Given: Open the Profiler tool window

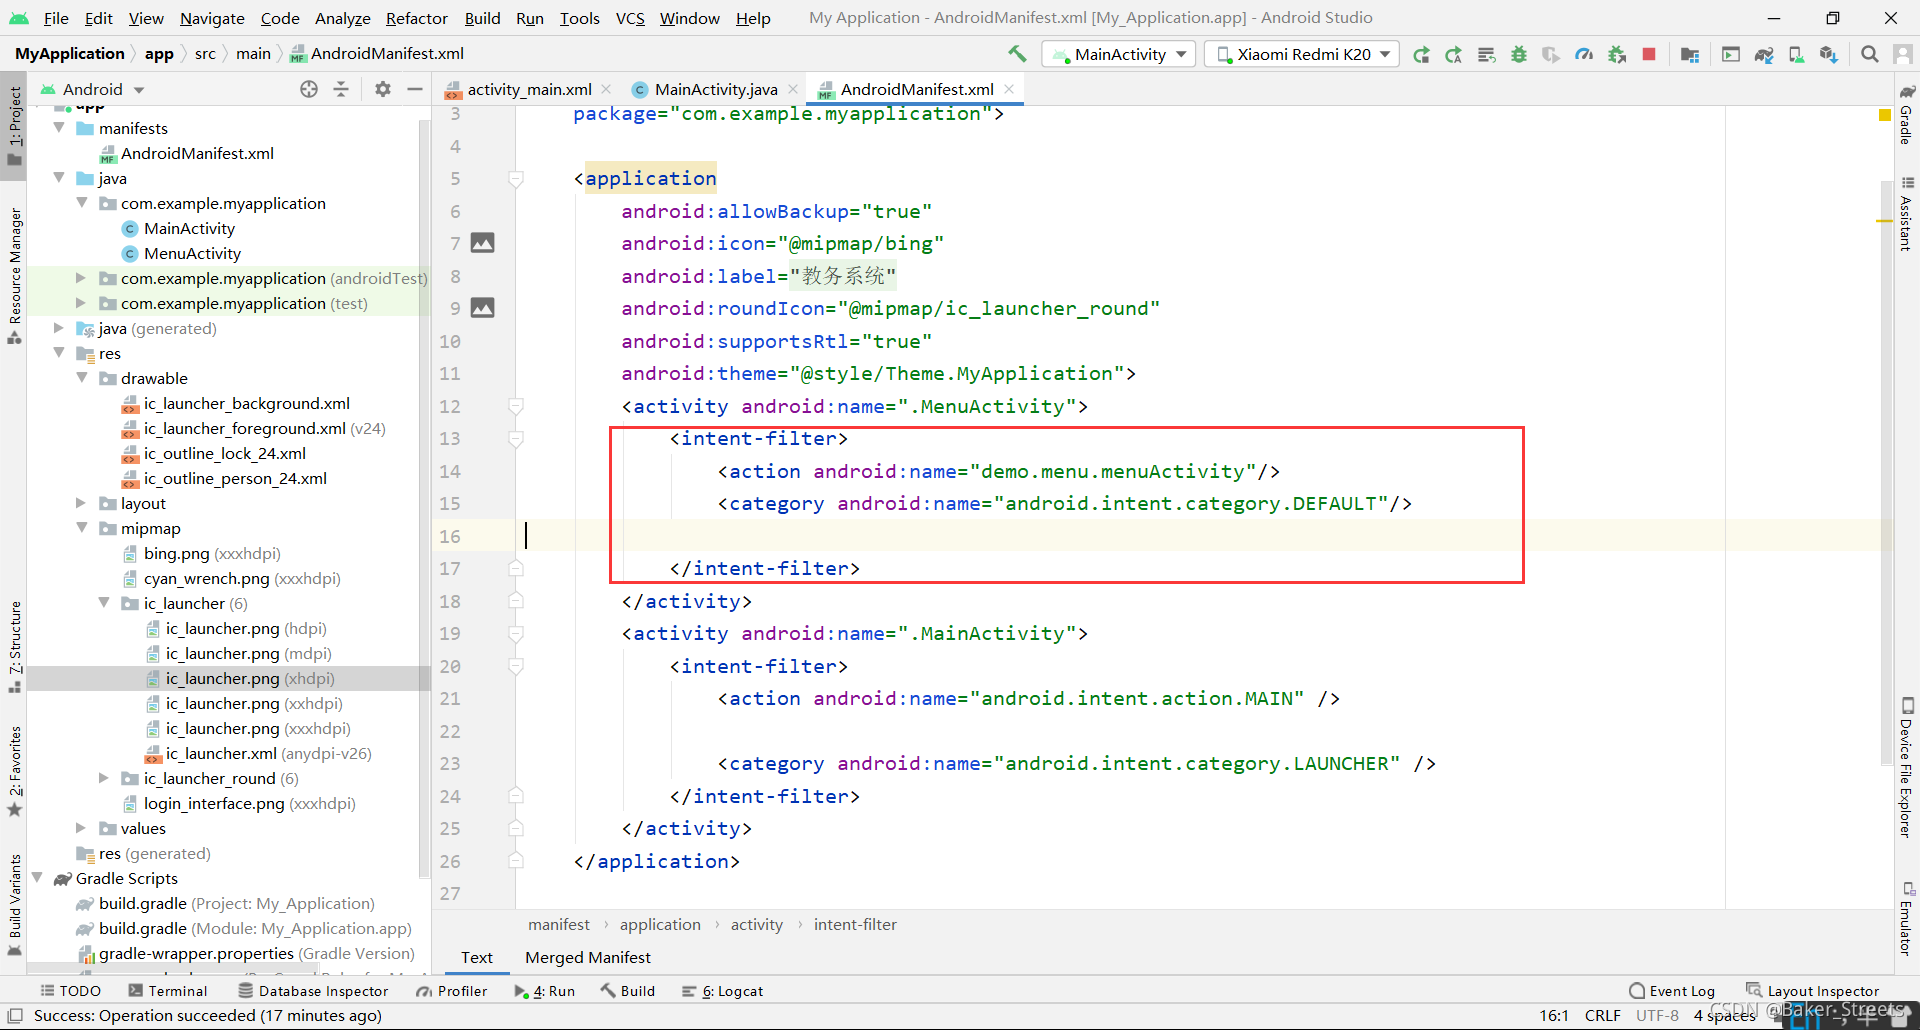Looking at the screenshot, I should pos(452,991).
